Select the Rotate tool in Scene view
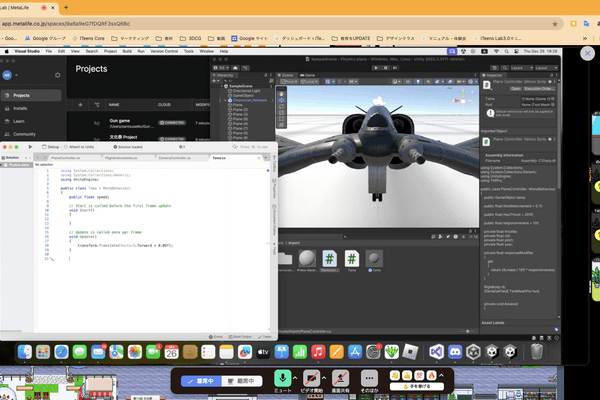 click(x=281, y=106)
